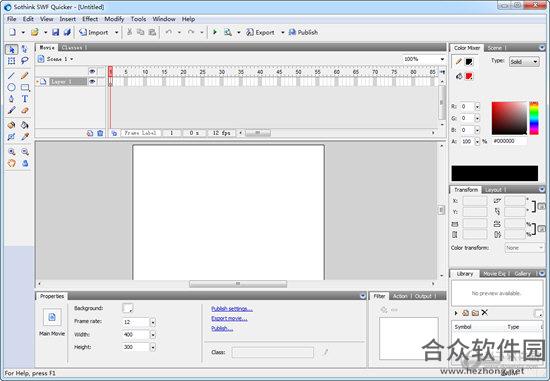Open the Frame rate dropdown arrow
The image size is (550, 381).
click(153, 322)
